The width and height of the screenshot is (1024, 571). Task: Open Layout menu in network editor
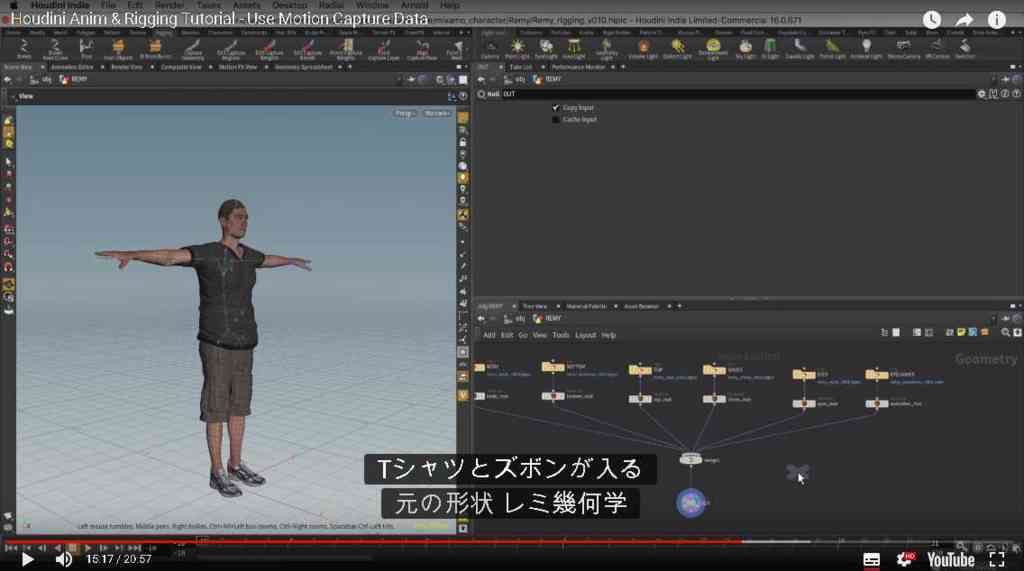point(585,335)
